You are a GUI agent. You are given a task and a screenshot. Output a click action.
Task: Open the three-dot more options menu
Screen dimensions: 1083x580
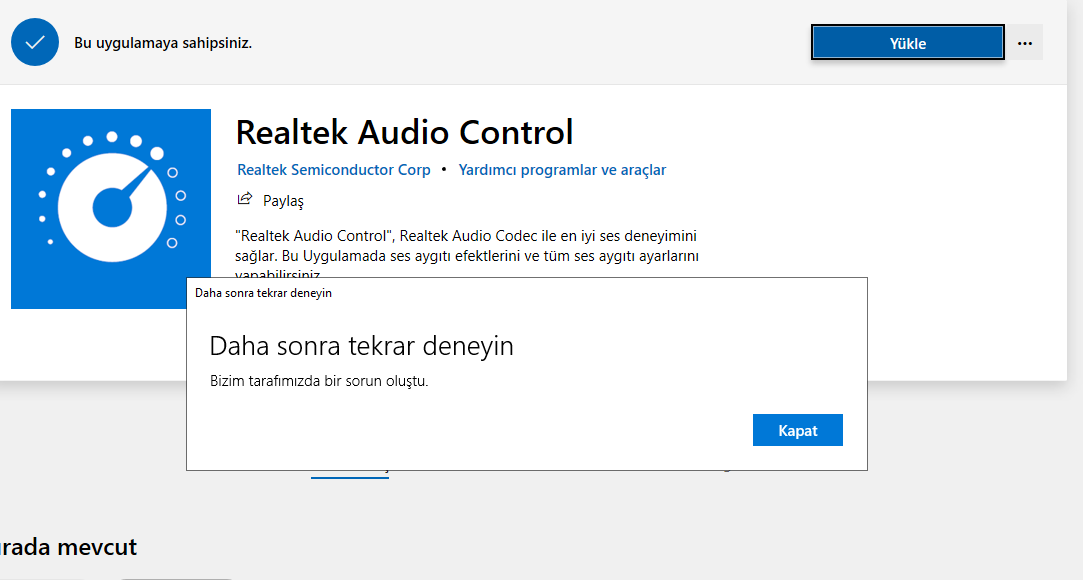pyautogui.click(x=1025, y=43)
